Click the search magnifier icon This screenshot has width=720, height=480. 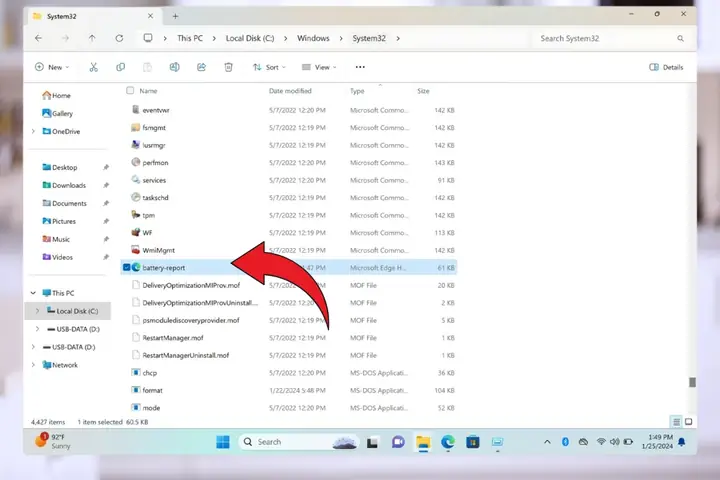coord(680,39)
